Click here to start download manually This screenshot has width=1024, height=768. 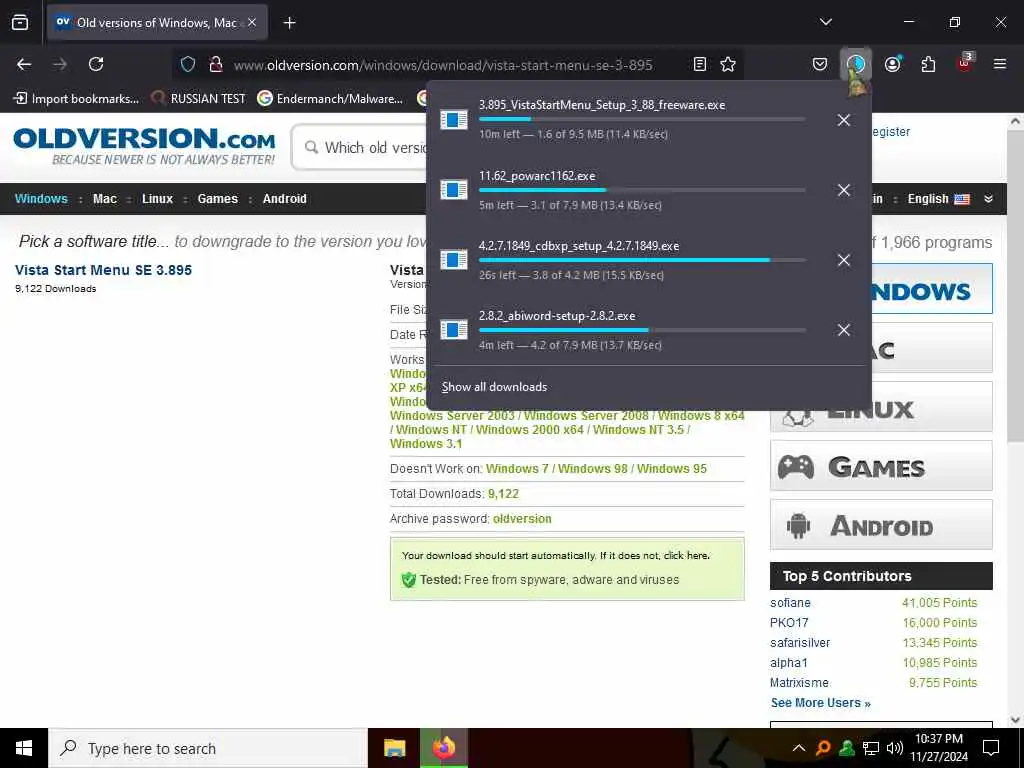(x=686, y=555)
